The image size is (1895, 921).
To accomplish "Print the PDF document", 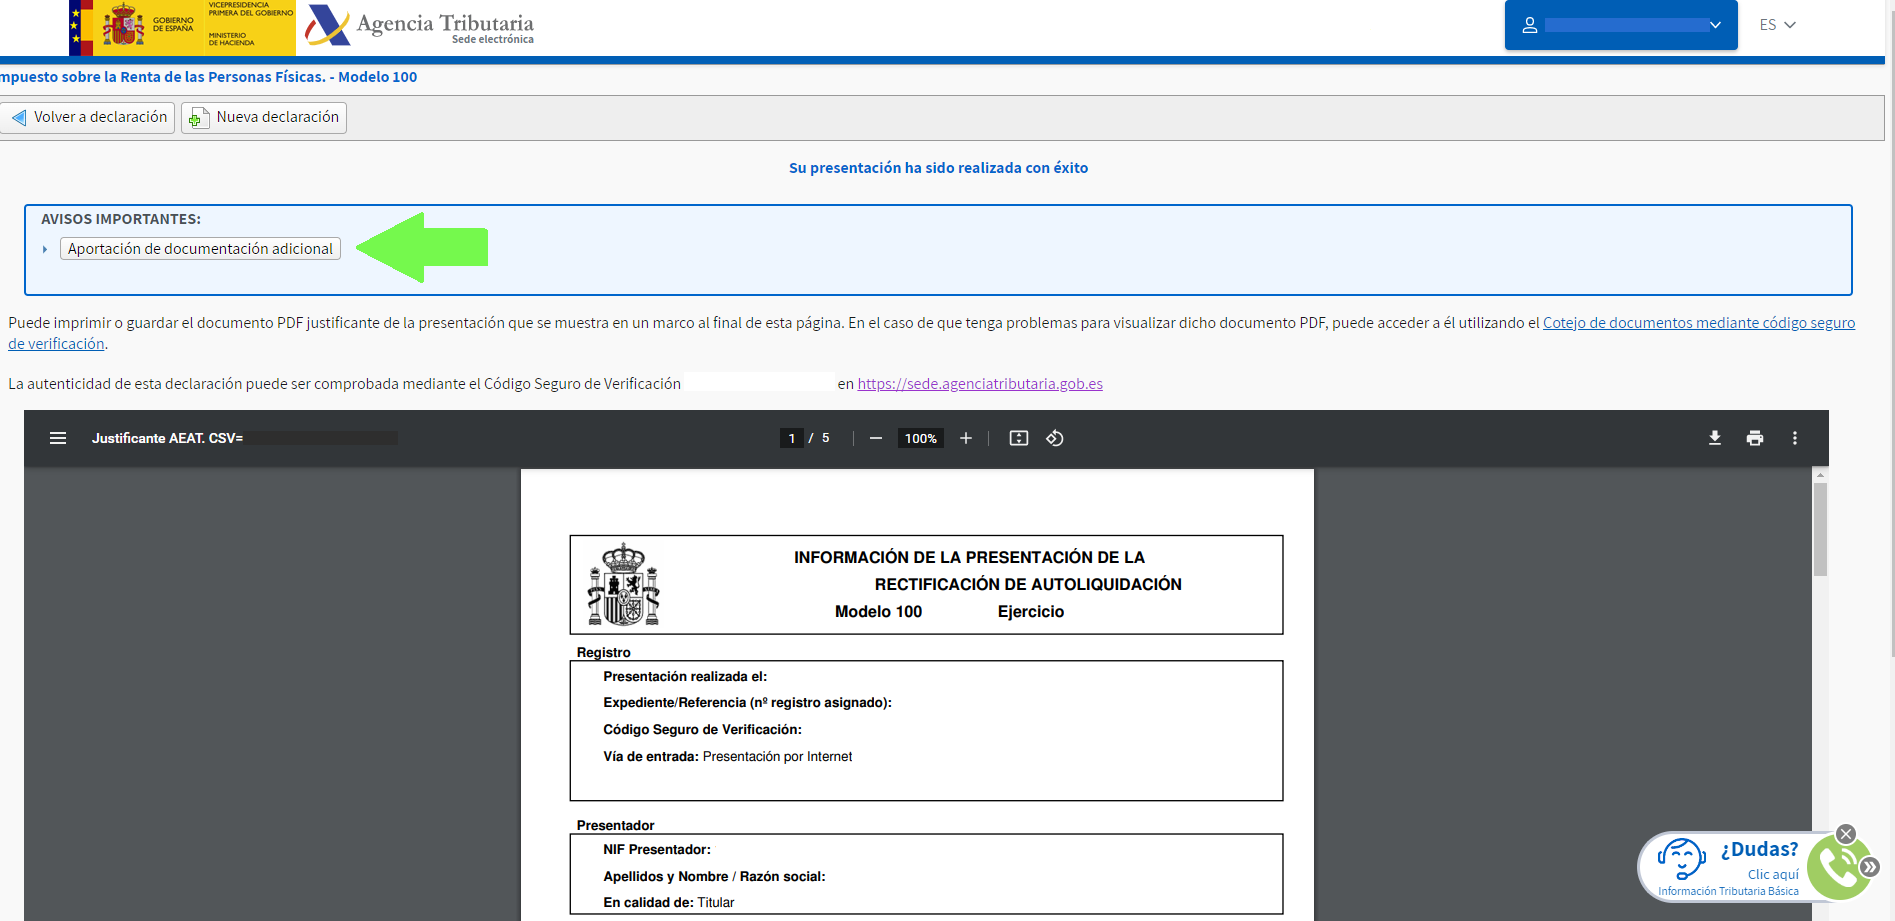I will coord(1754,437).
